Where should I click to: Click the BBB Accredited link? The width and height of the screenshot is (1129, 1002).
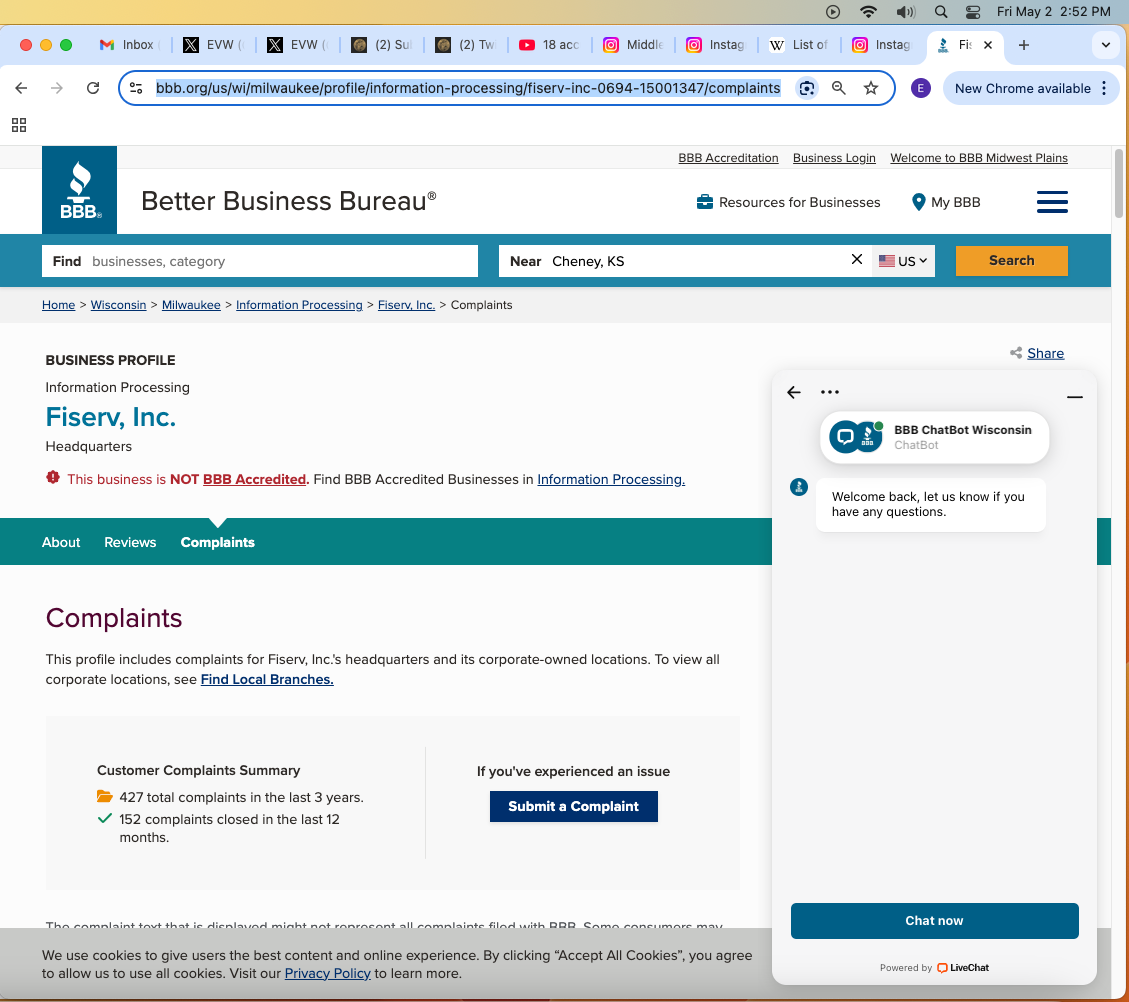coord(255,479)
